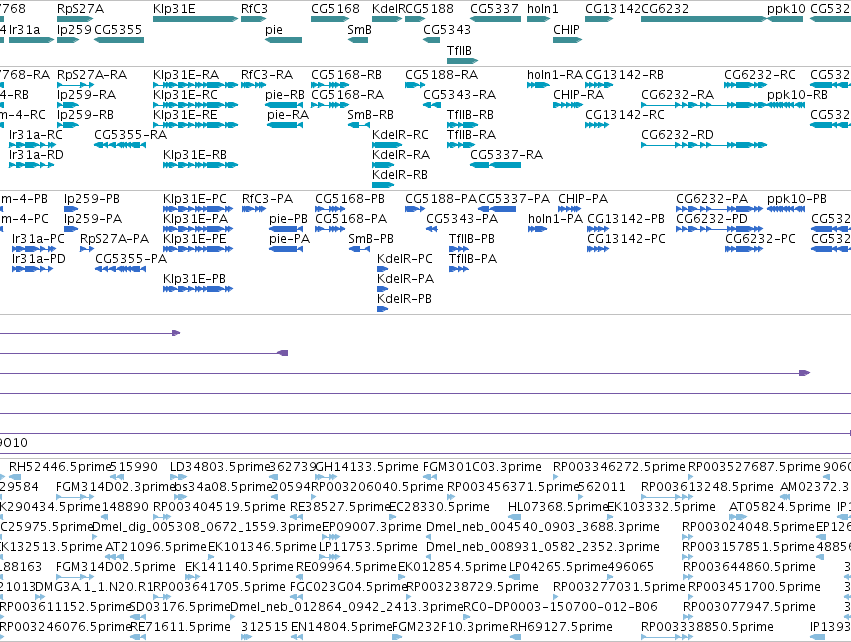
Task: Click protein SmB-PB
Action: click(x=359, y=249)
